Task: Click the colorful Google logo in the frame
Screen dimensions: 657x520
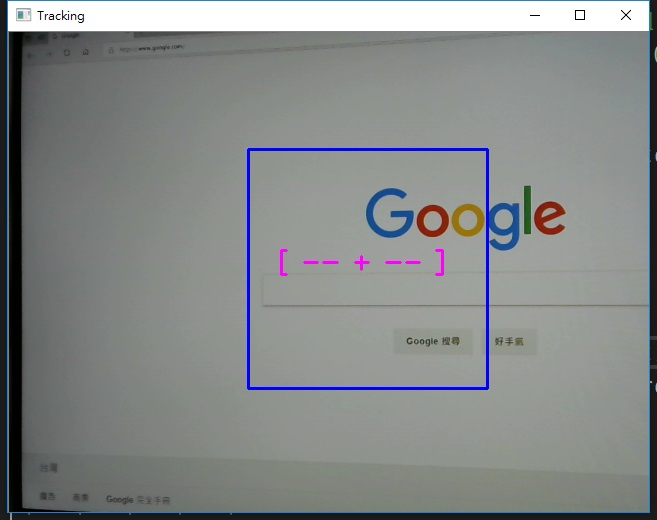Action: 466,217
